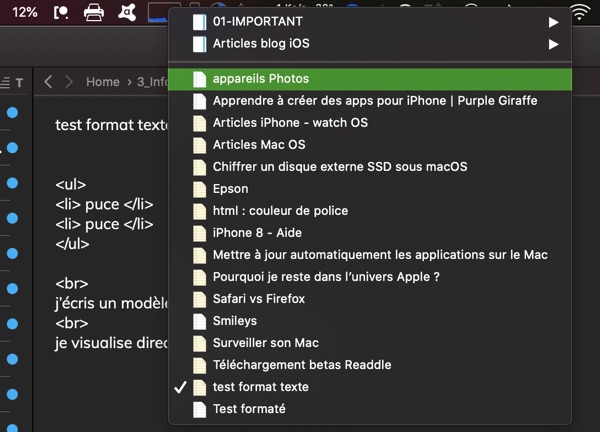The height and width of the screenshot is (432, 600).
Task: Select the appareils Photos note
Action: [x=261, y=79]
